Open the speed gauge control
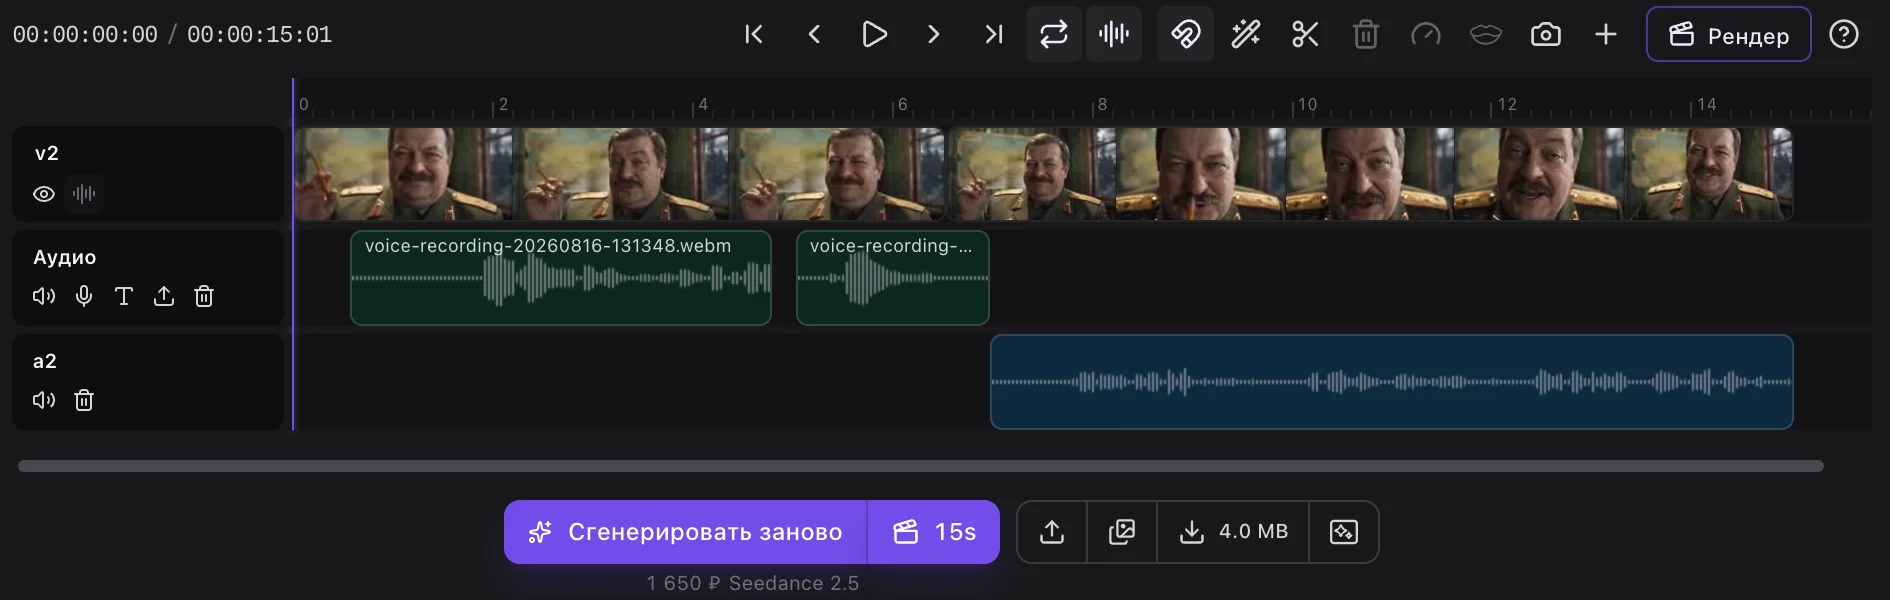 [1426, 34]
